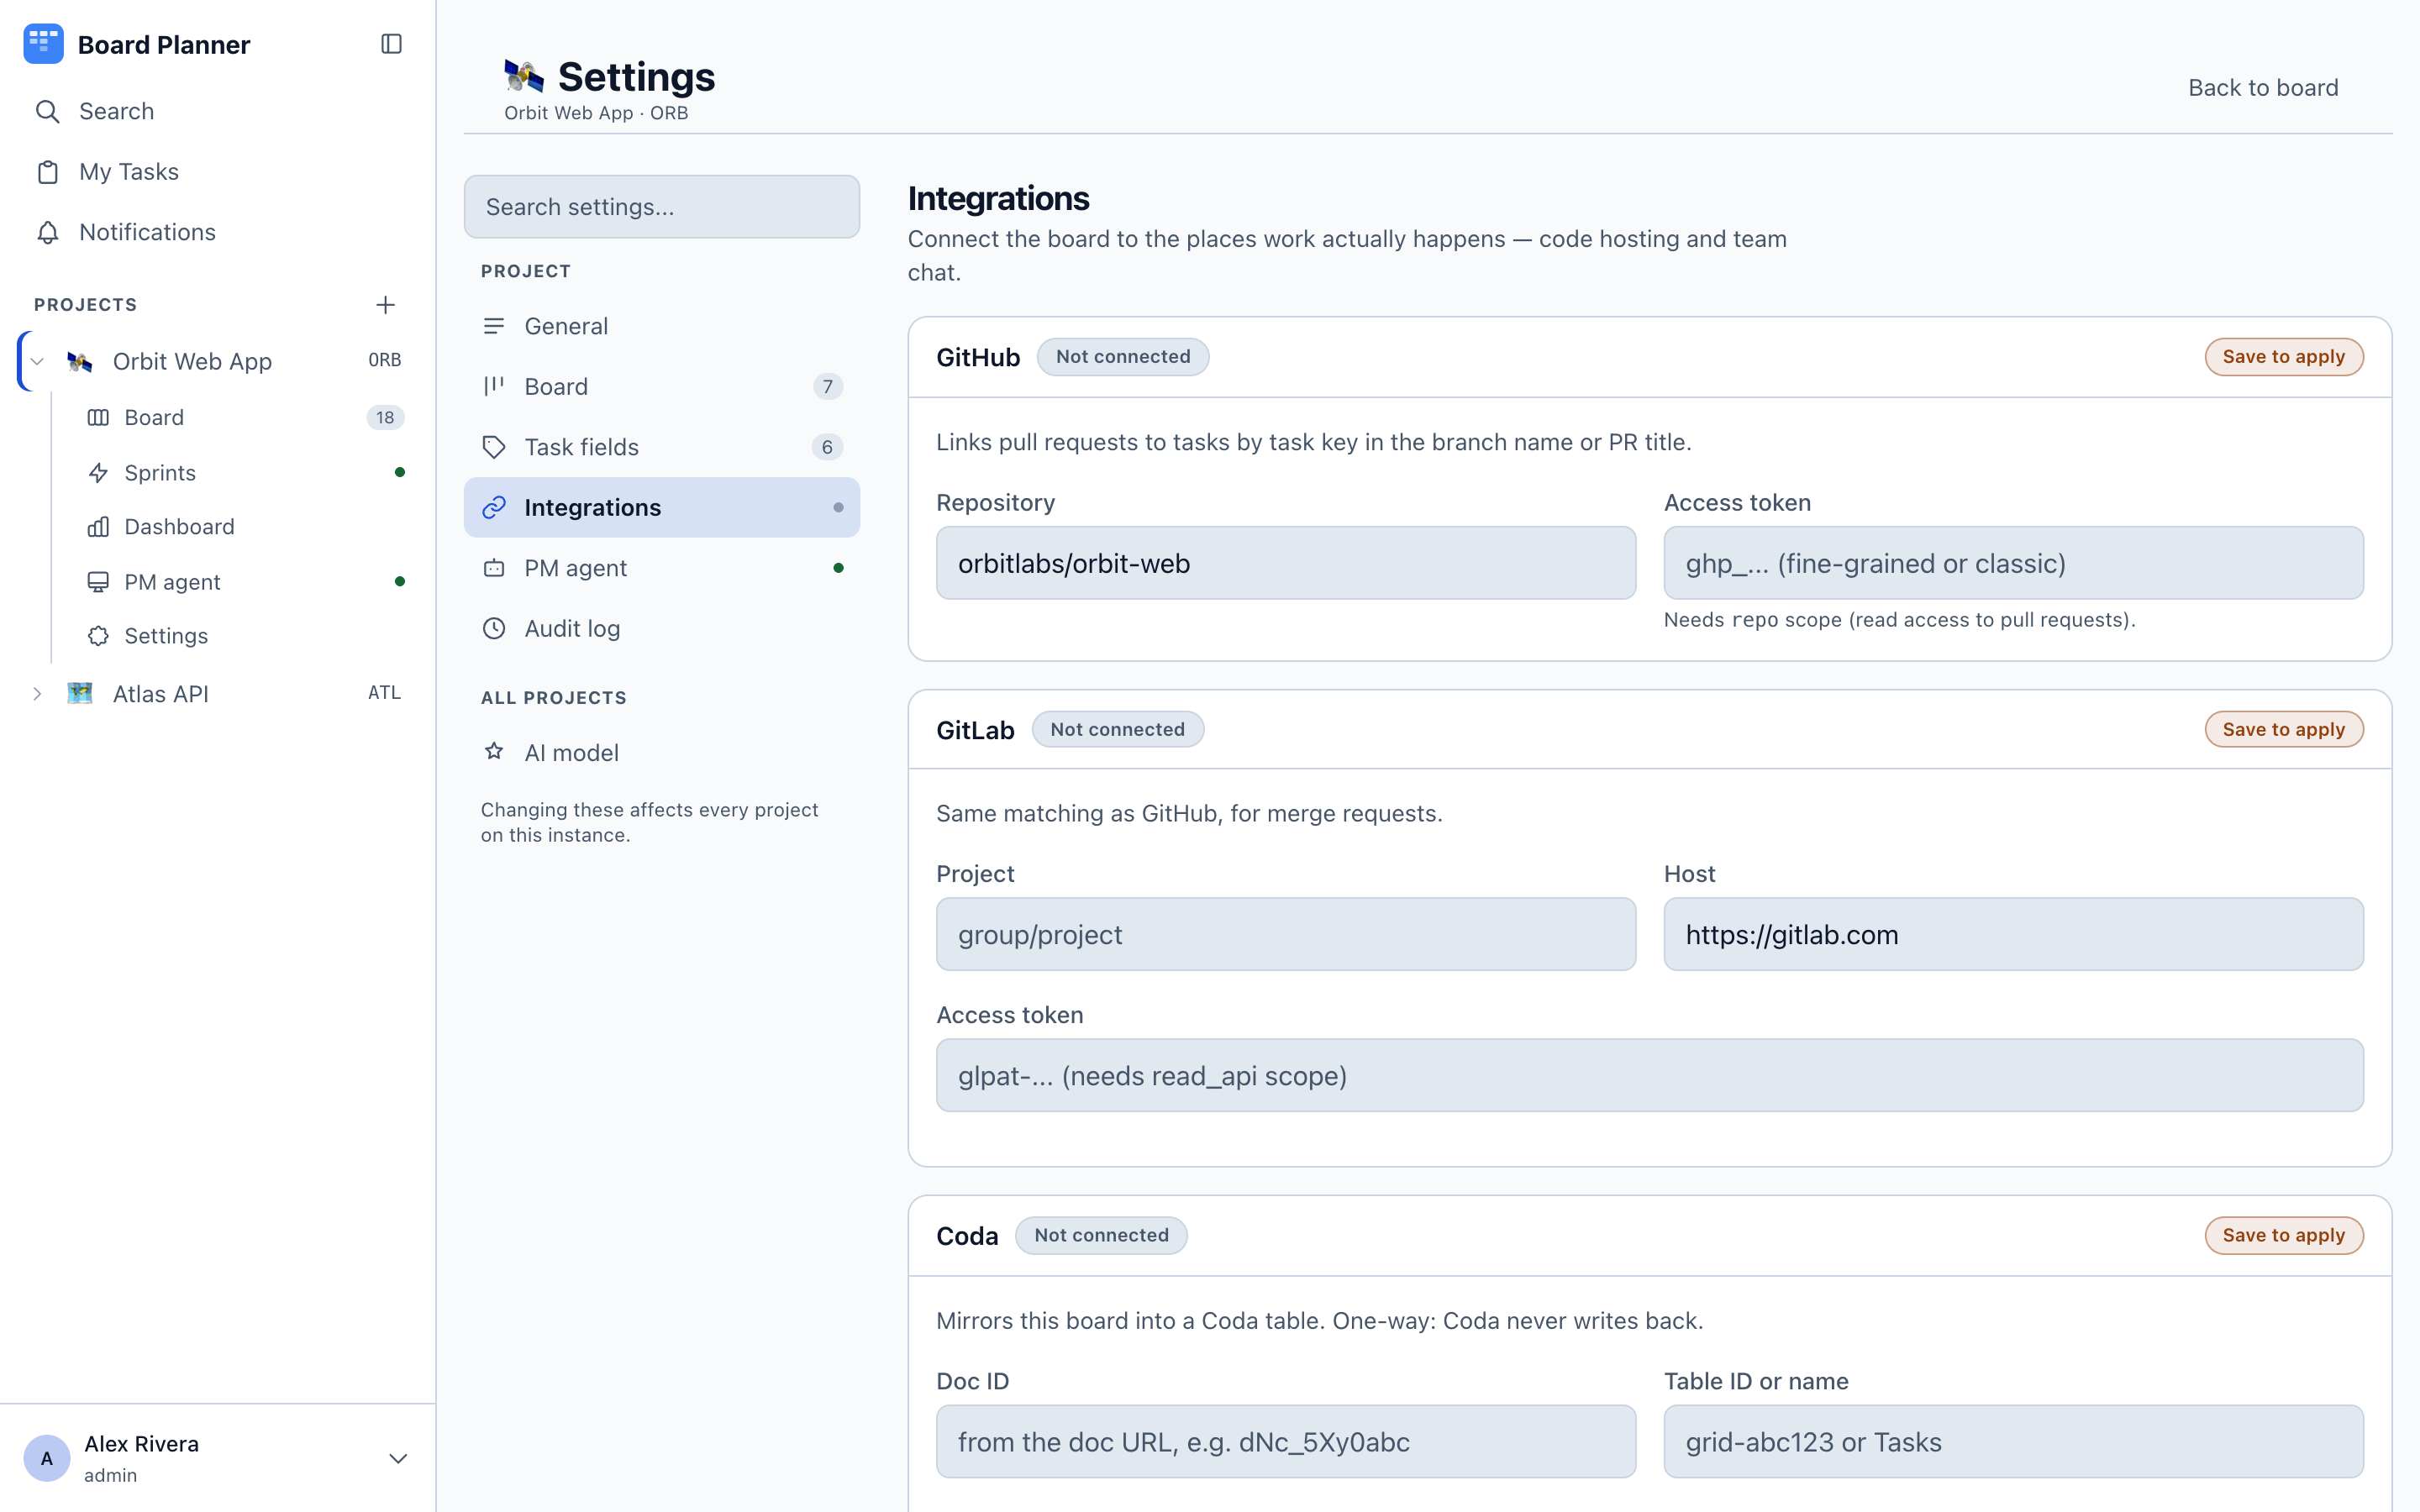Click the sidebar Settings gear icon
Image resolution: width=2420 pixels, height=1512 pixels.
click(98, 636)
